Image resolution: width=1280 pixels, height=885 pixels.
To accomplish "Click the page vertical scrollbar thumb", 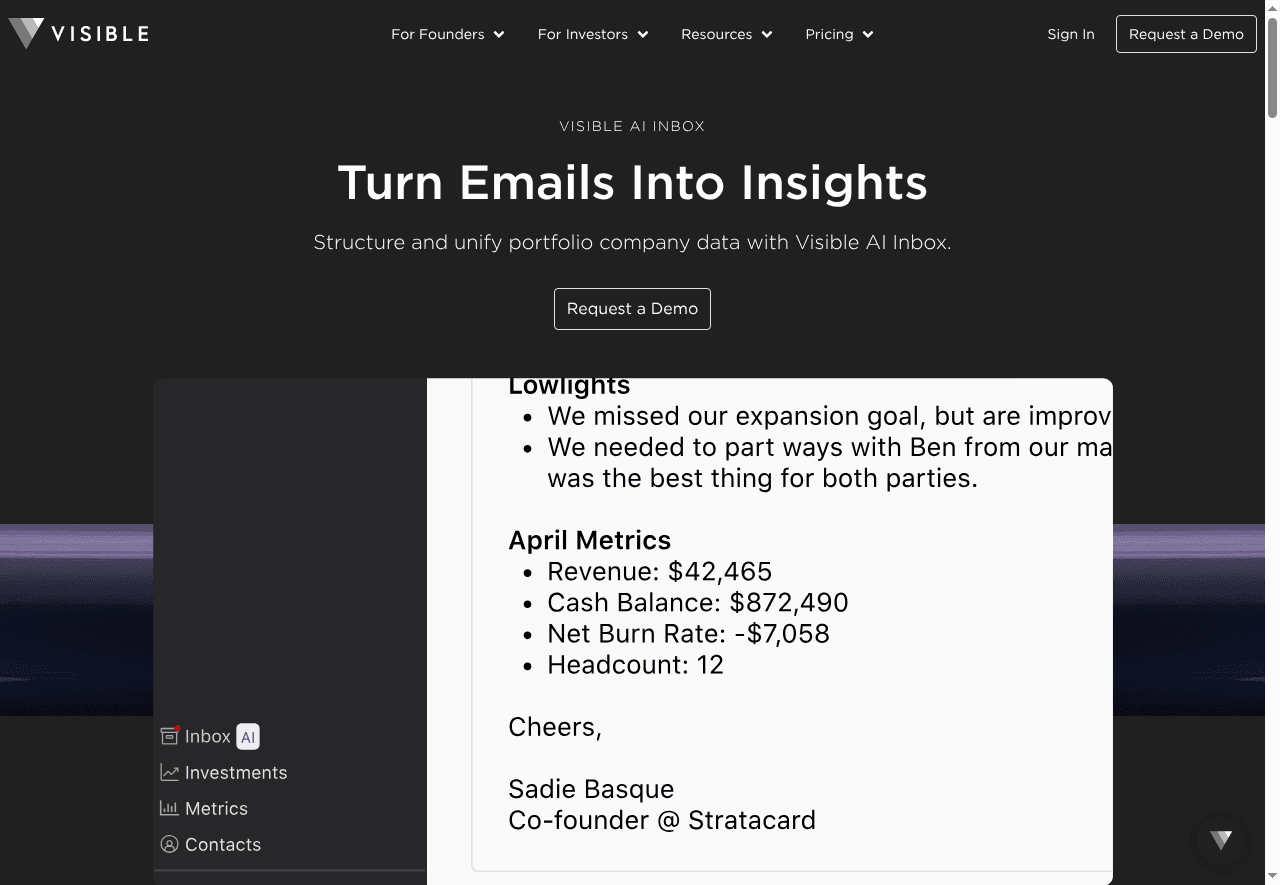I will [x=1272, y=70].
